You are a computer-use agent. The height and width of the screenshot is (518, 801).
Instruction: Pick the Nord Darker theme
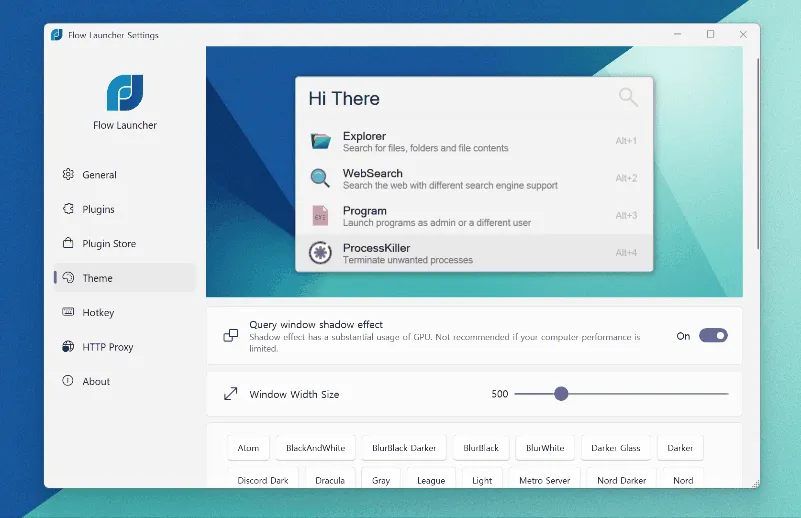tap(621, 480)
